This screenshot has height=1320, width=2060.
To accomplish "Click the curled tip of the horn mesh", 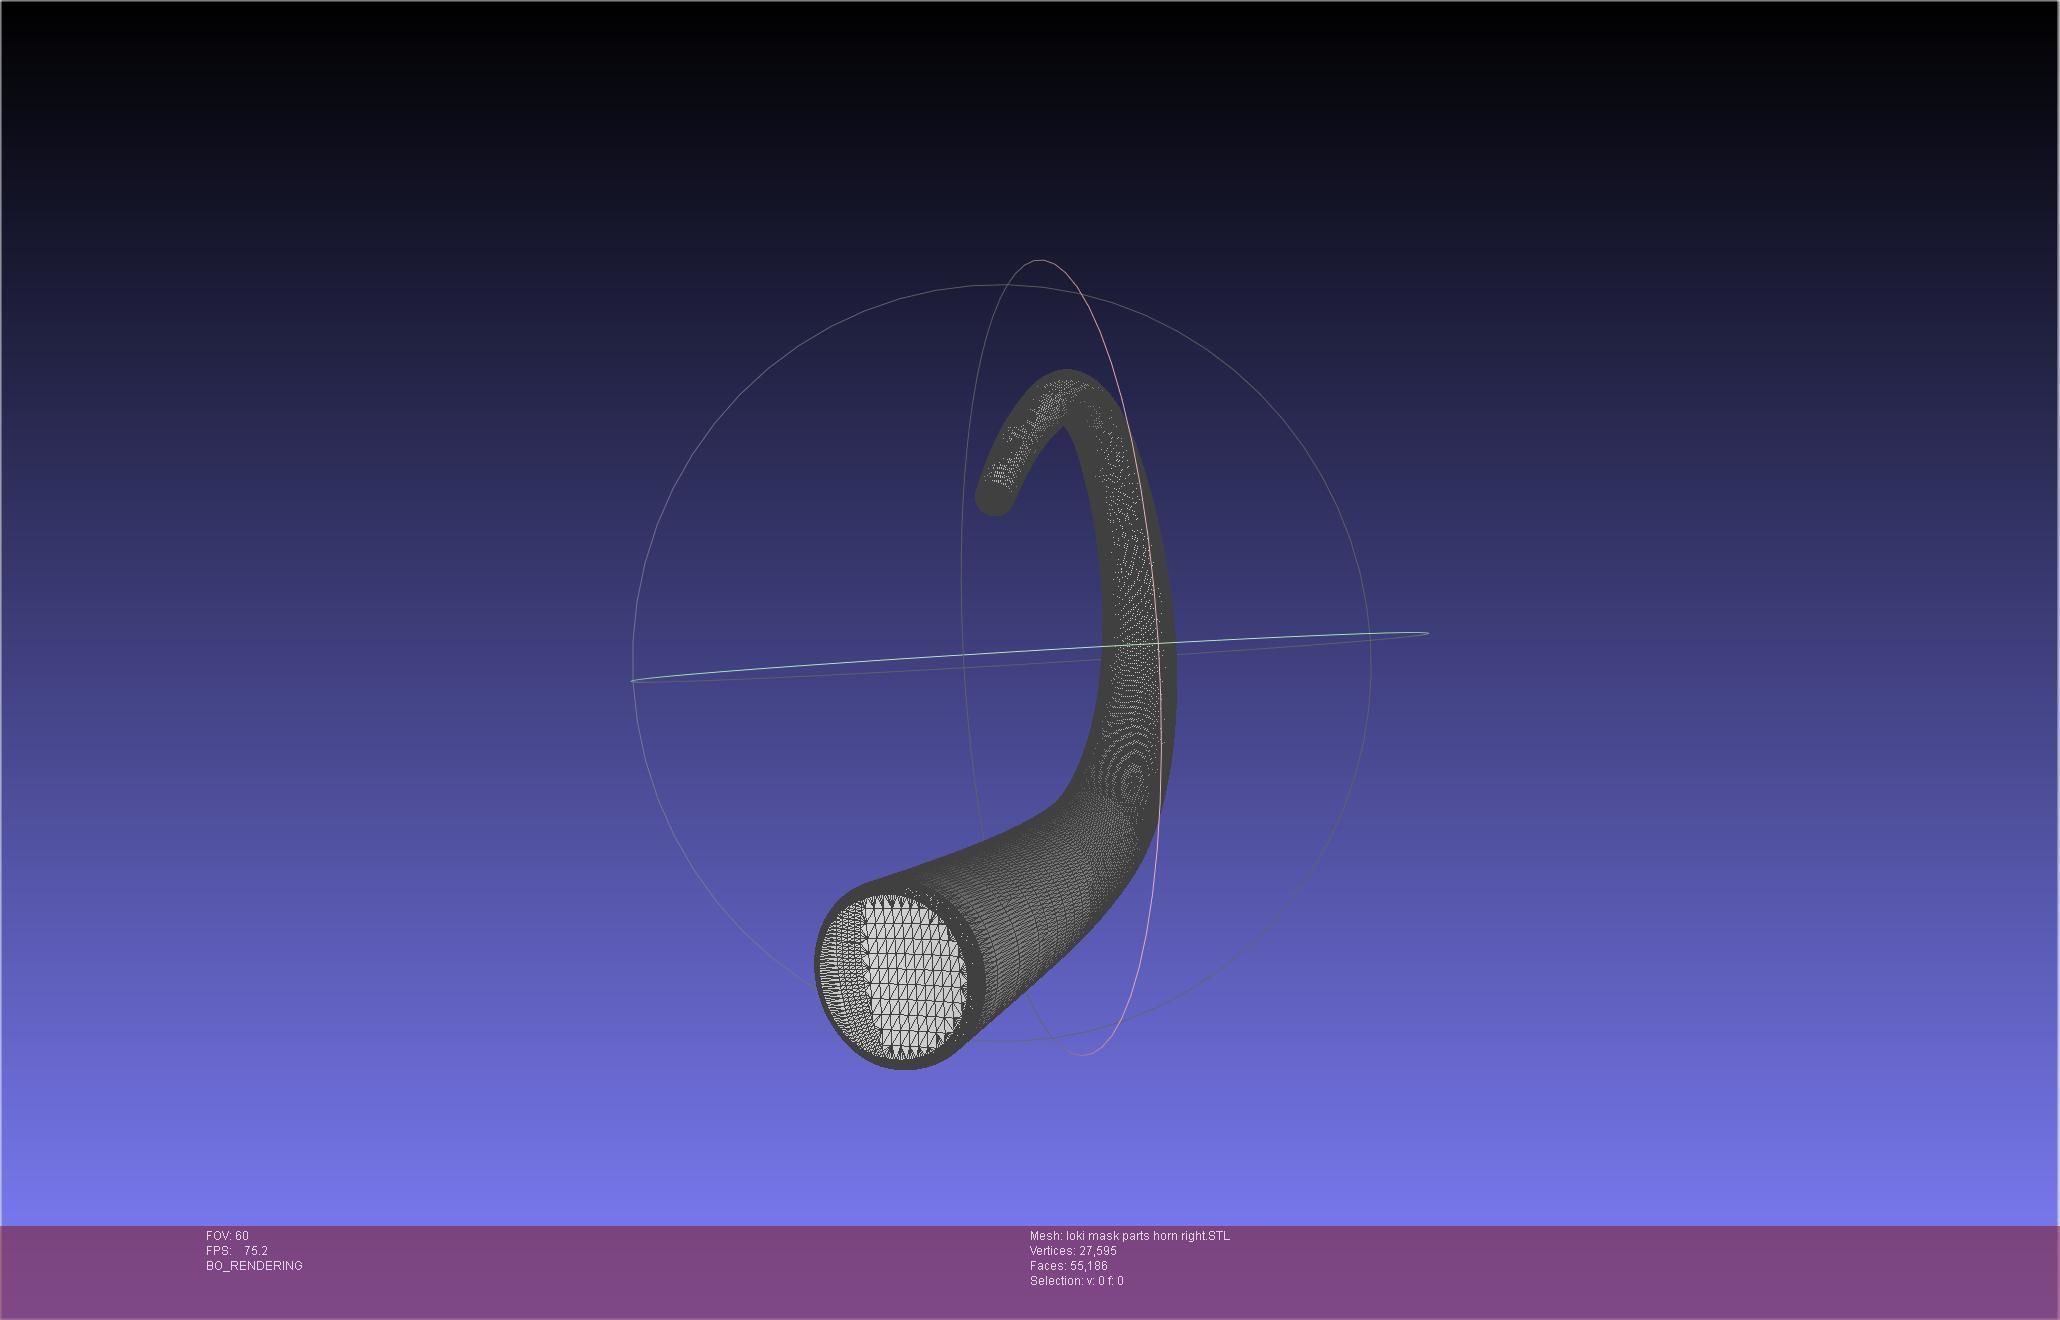I will pyautogui.click(x=996, y=494).
